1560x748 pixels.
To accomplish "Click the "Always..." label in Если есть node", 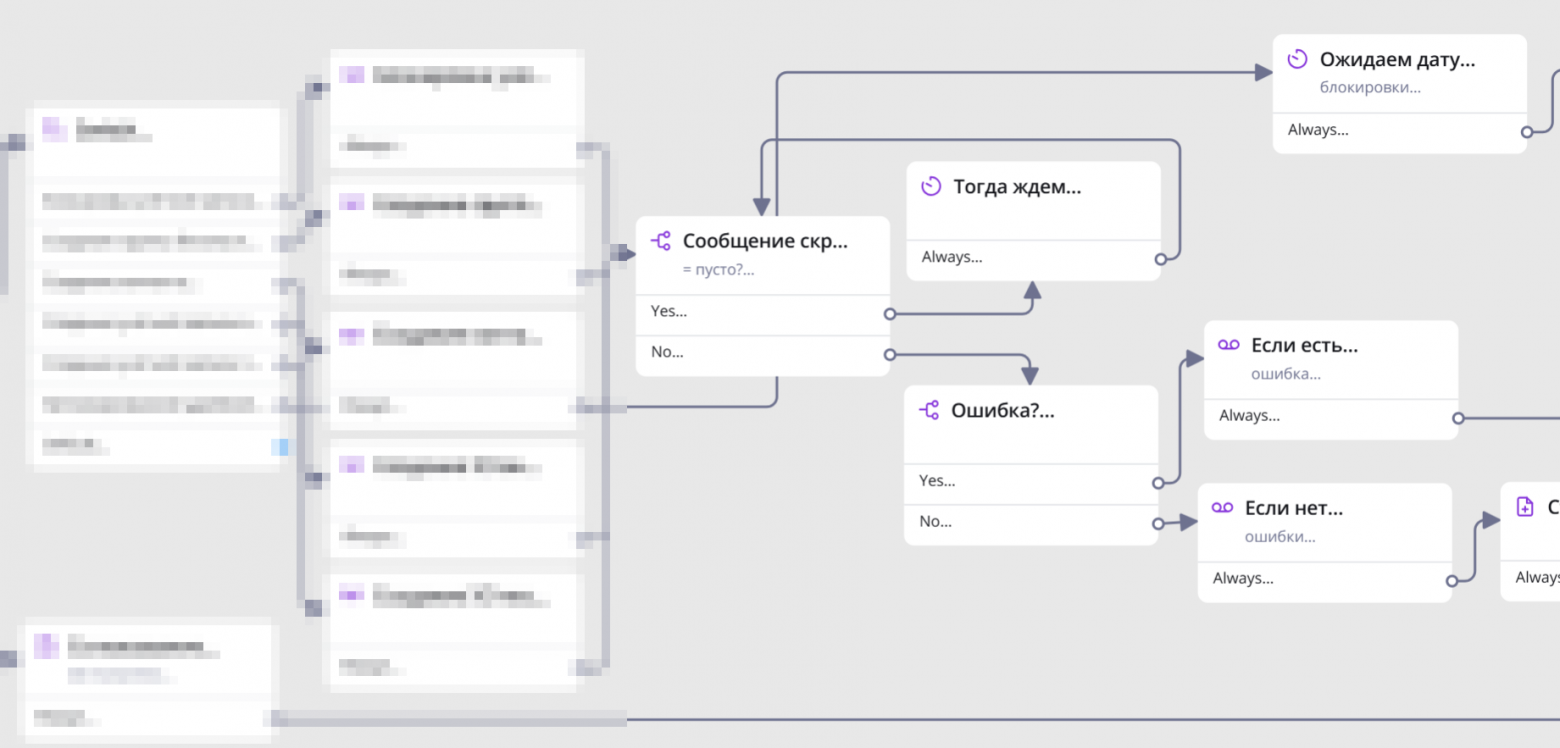I will 1250,415.
